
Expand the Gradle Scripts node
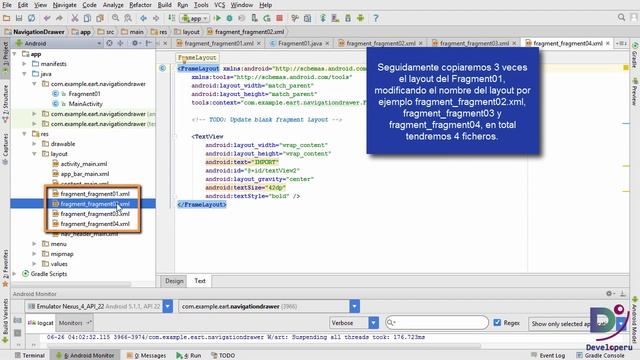pyautogui.click(x=15, y=274)
